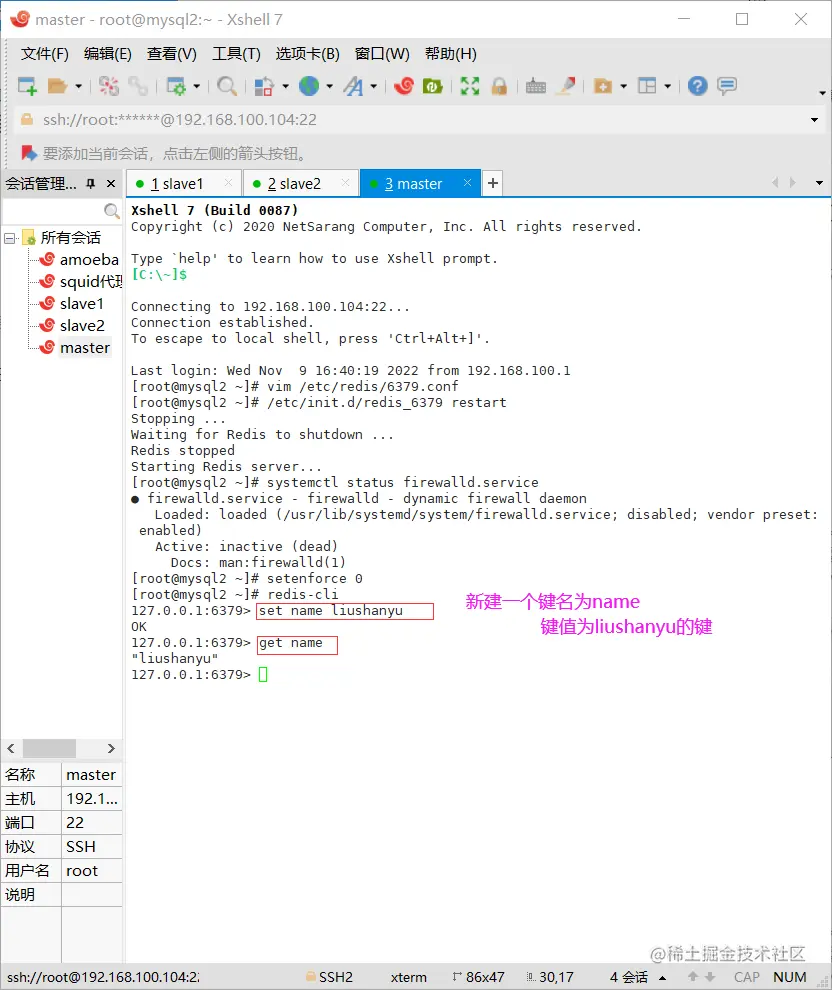Click the keyboard mapping toolbar icon

(536, 86)
